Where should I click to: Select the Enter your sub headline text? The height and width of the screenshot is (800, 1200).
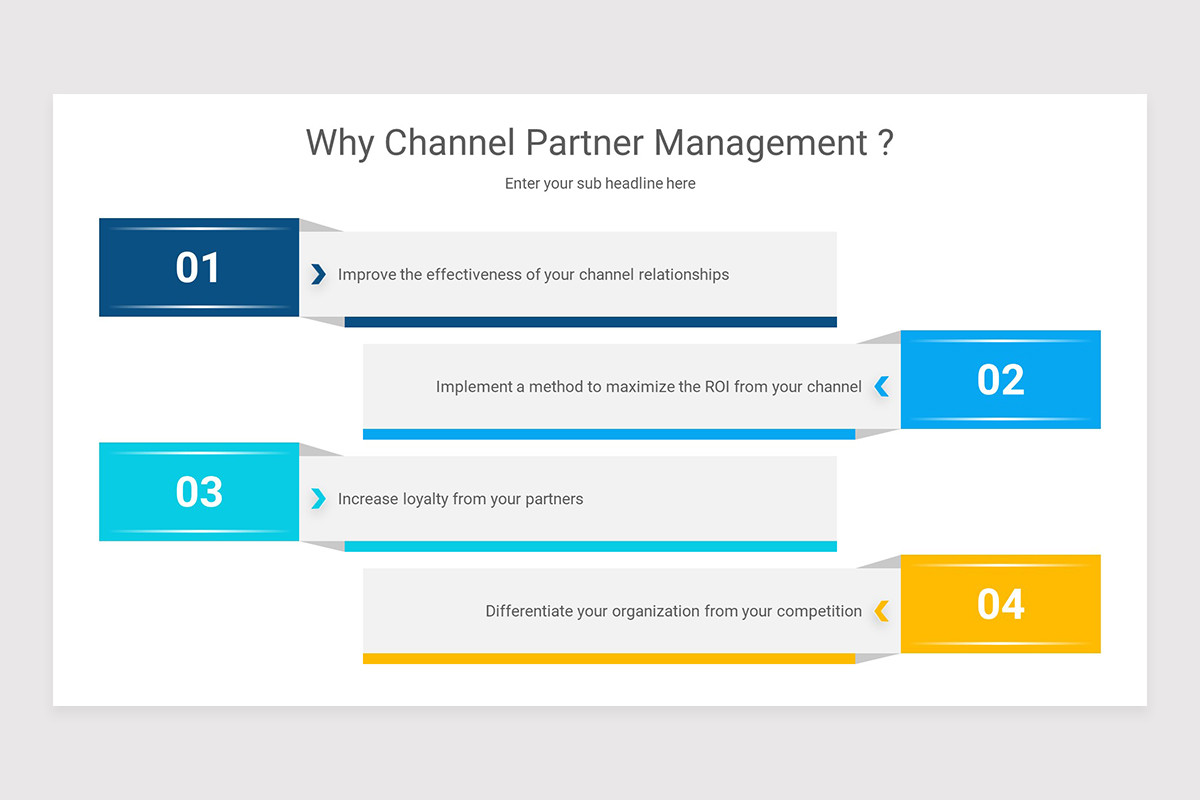click(600, 183)
